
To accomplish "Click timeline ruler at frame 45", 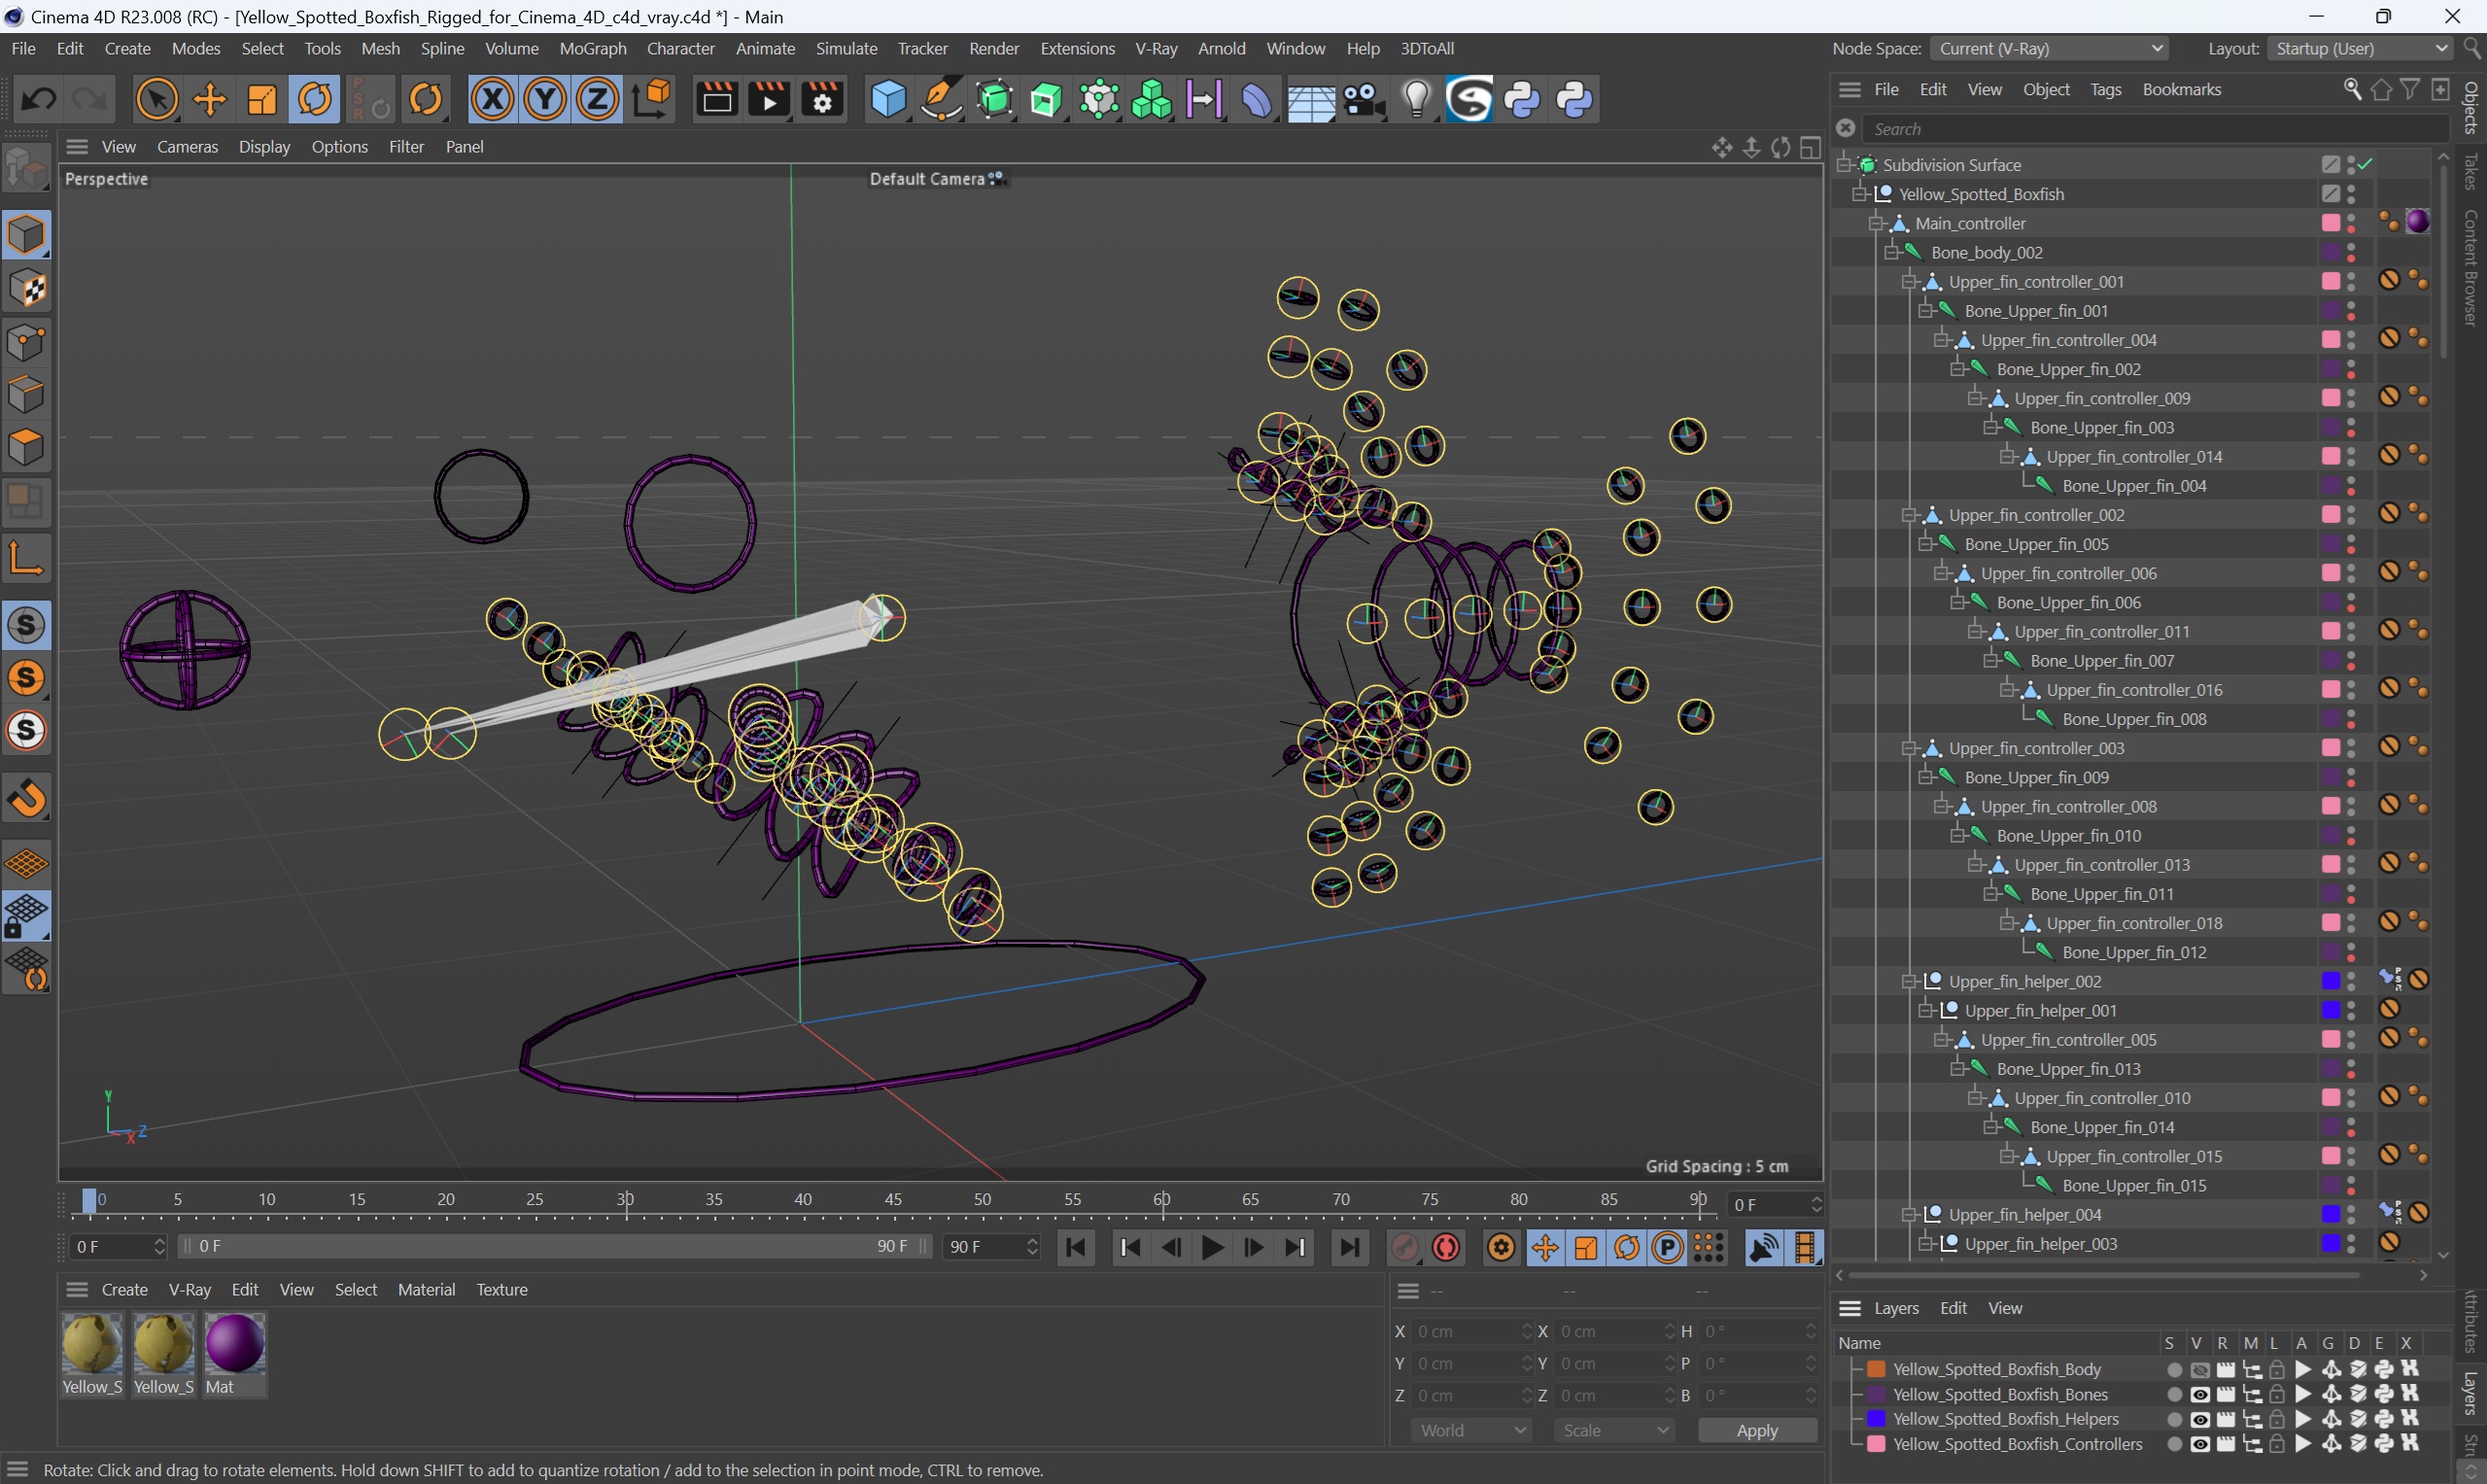I will (x=893, y=1200).
